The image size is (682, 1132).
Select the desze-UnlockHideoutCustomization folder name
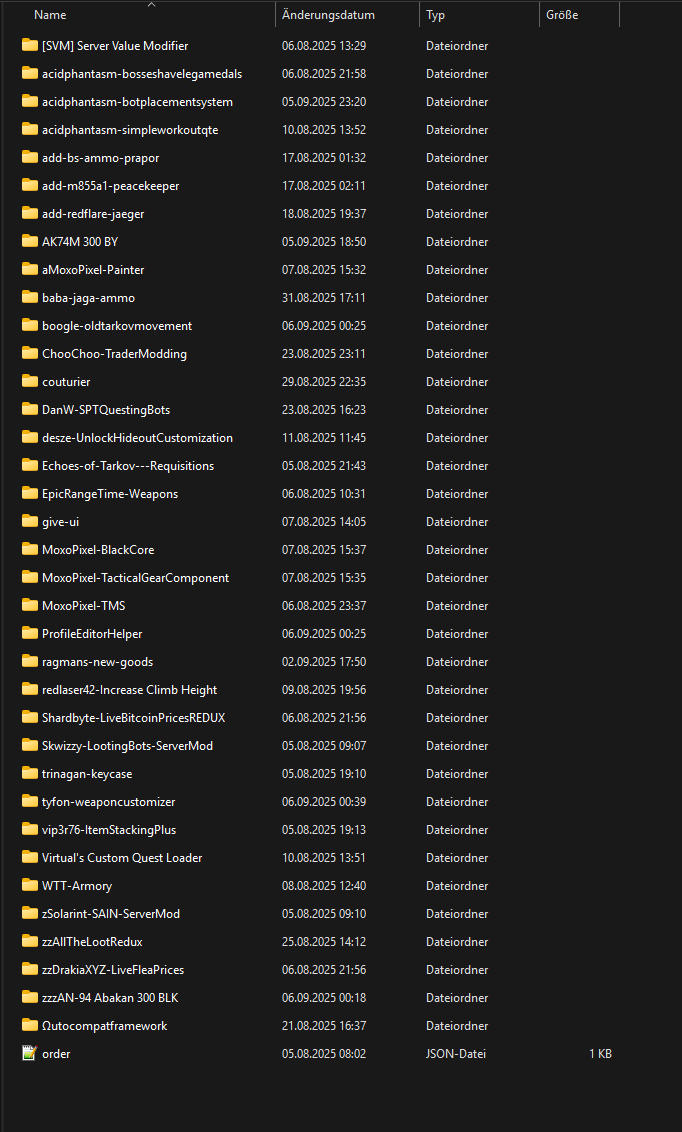coord(137,437)
